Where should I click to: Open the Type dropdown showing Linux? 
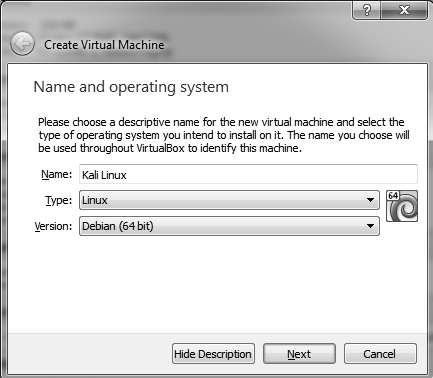coord(229,200)
